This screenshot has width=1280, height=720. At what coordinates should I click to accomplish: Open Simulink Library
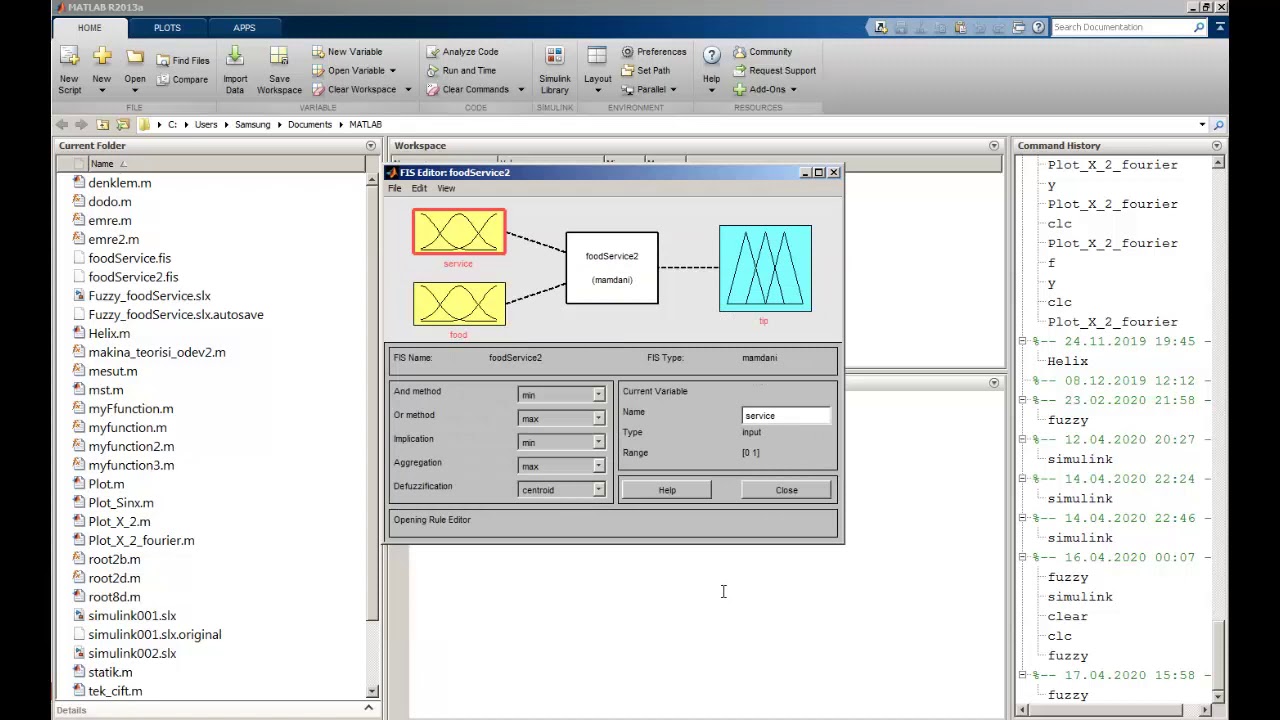point(555,70)
